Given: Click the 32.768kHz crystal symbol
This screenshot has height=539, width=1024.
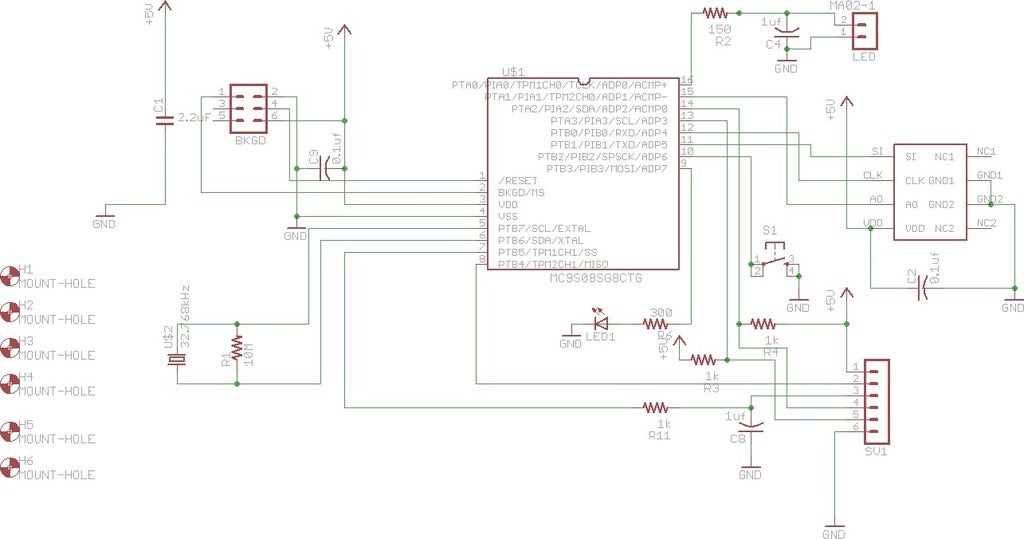Looking at the screenshot, I should point(175,359).
